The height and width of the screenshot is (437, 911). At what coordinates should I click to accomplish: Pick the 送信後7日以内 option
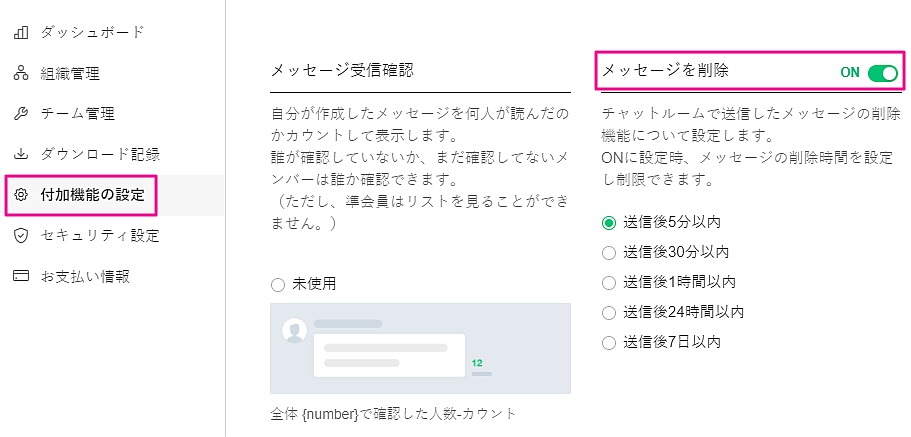click(x=609, y=342)
